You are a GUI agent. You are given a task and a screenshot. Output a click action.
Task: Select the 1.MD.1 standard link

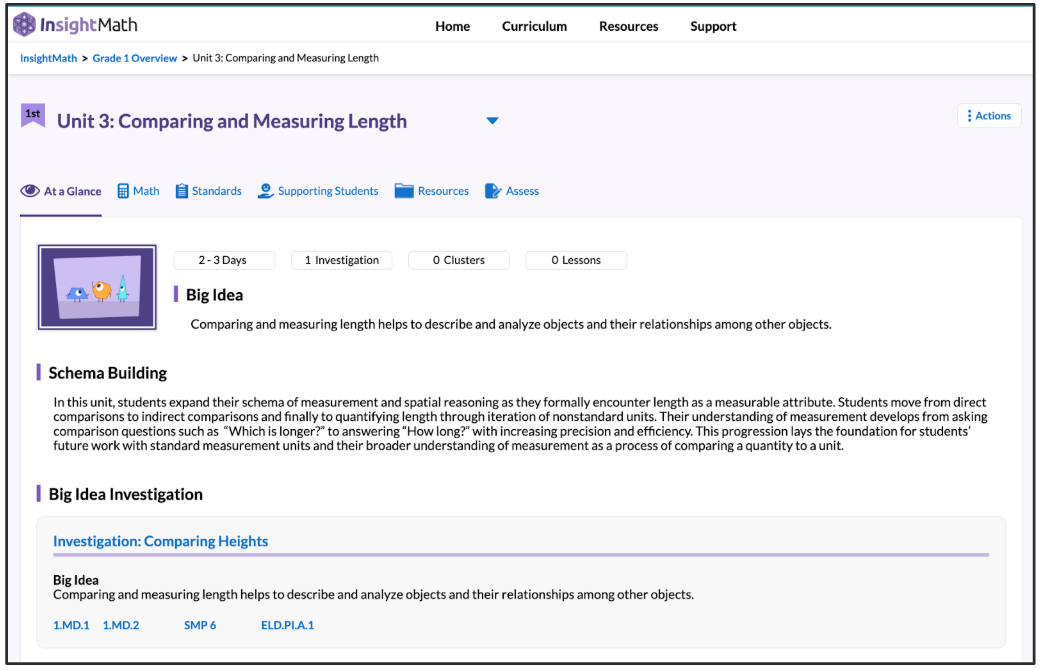71,625
